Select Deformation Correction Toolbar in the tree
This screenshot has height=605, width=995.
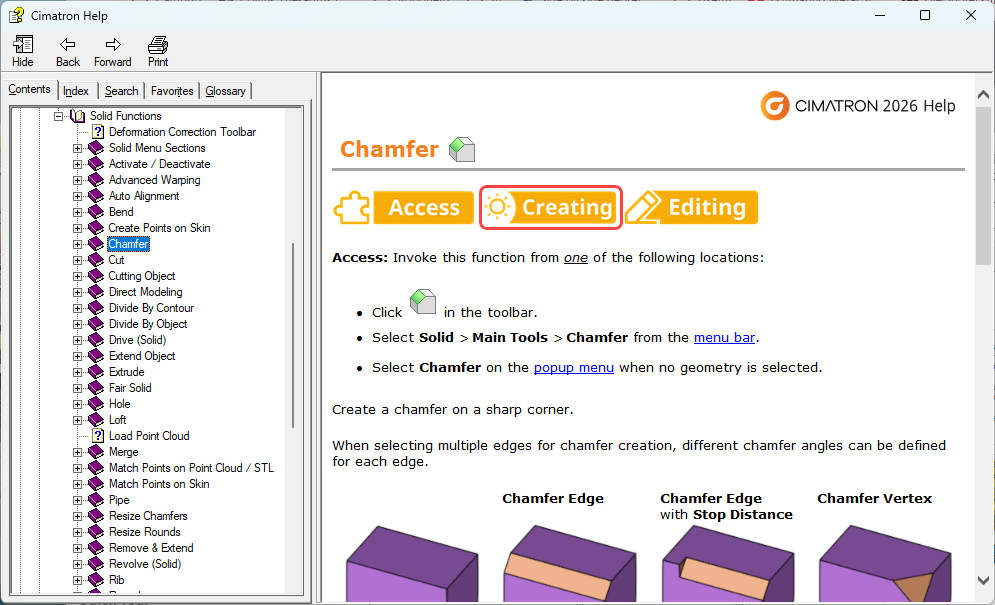tap(182, 132)
